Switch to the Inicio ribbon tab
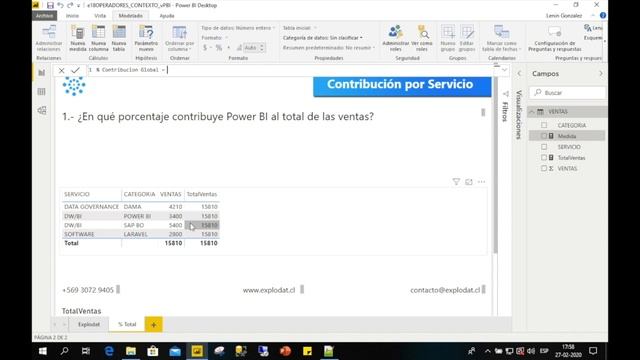This screenshot has height=360, width=640. coord(72,16)
